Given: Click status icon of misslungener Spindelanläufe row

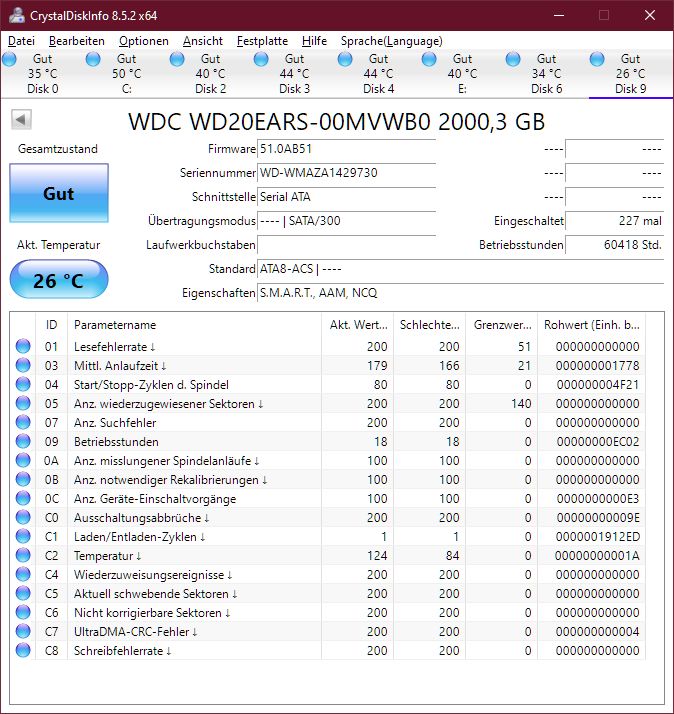Looking at the screenshot, I should pos(23,460).
